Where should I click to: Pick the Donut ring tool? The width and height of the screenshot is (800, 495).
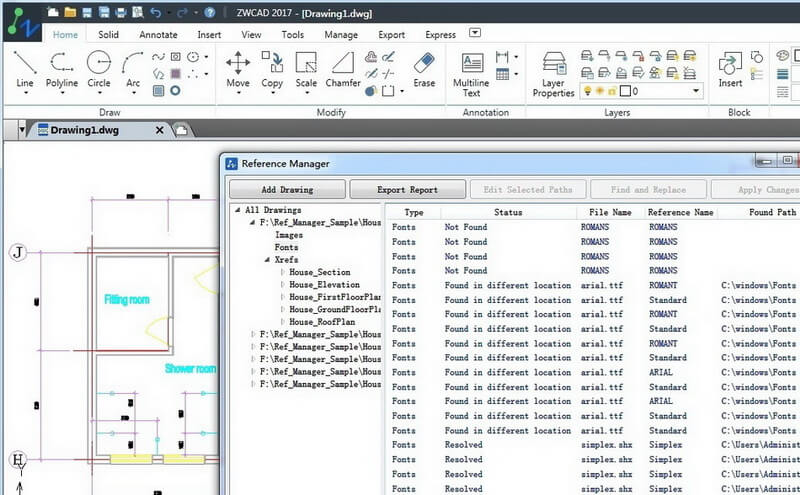175,91
